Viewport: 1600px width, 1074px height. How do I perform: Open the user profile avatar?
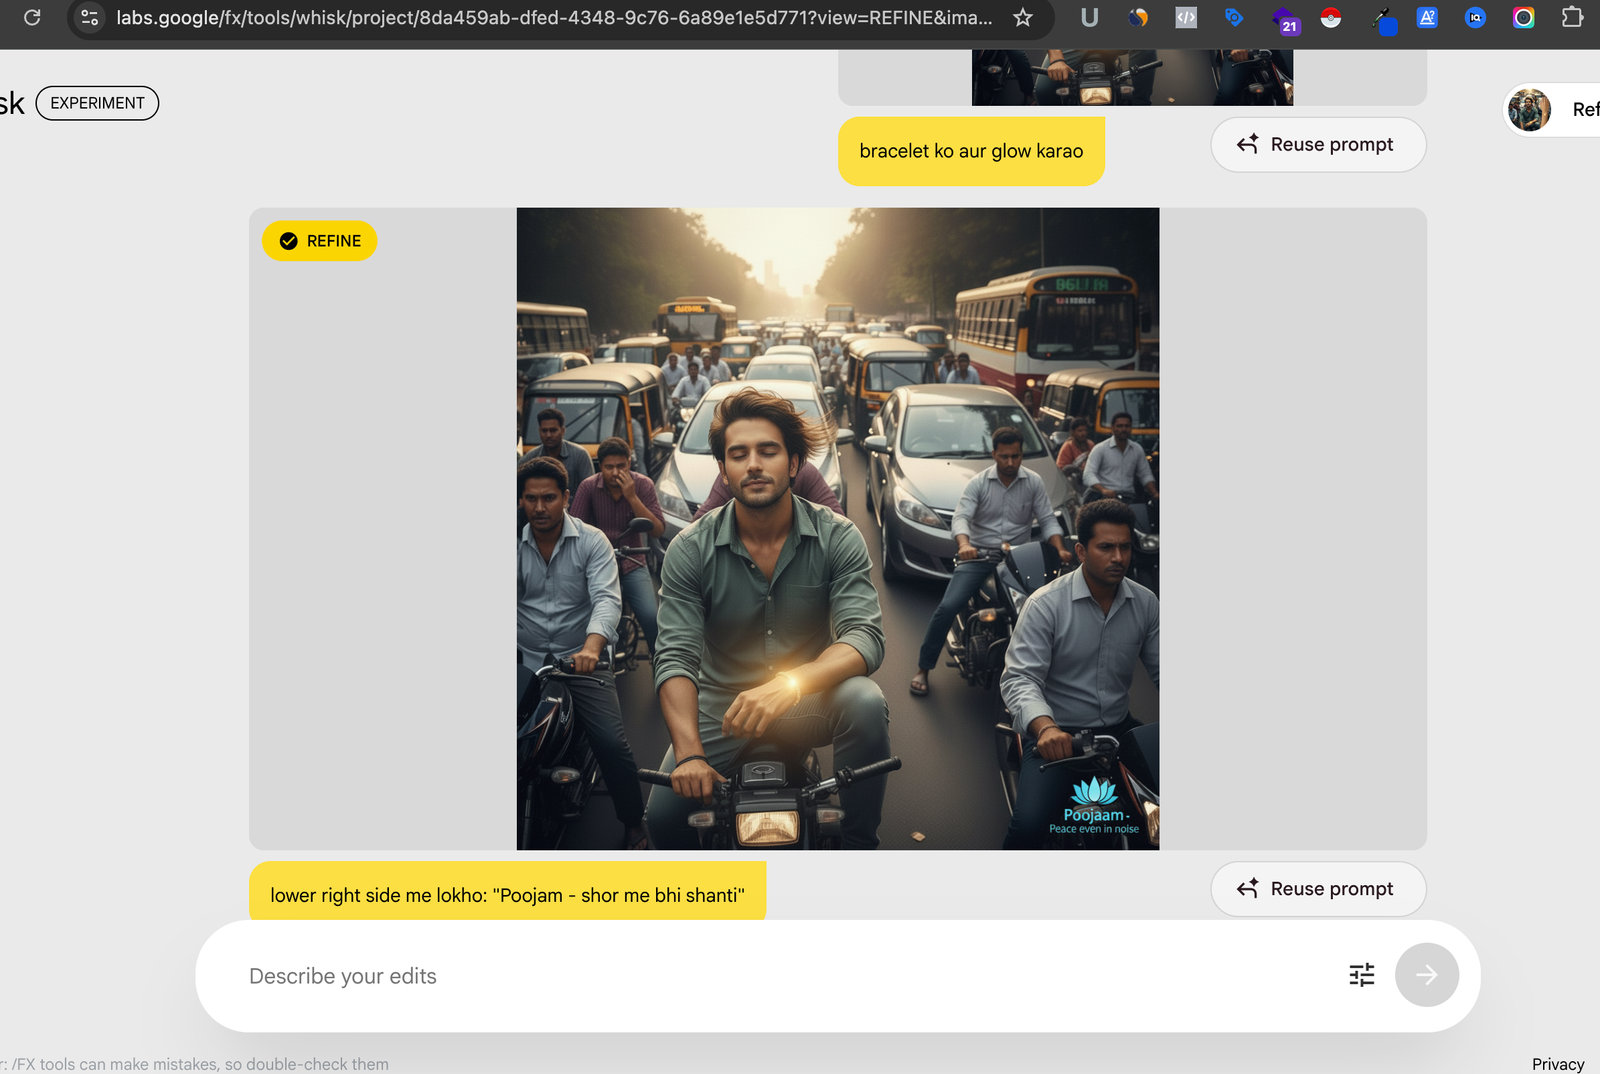coord(1529,109)
